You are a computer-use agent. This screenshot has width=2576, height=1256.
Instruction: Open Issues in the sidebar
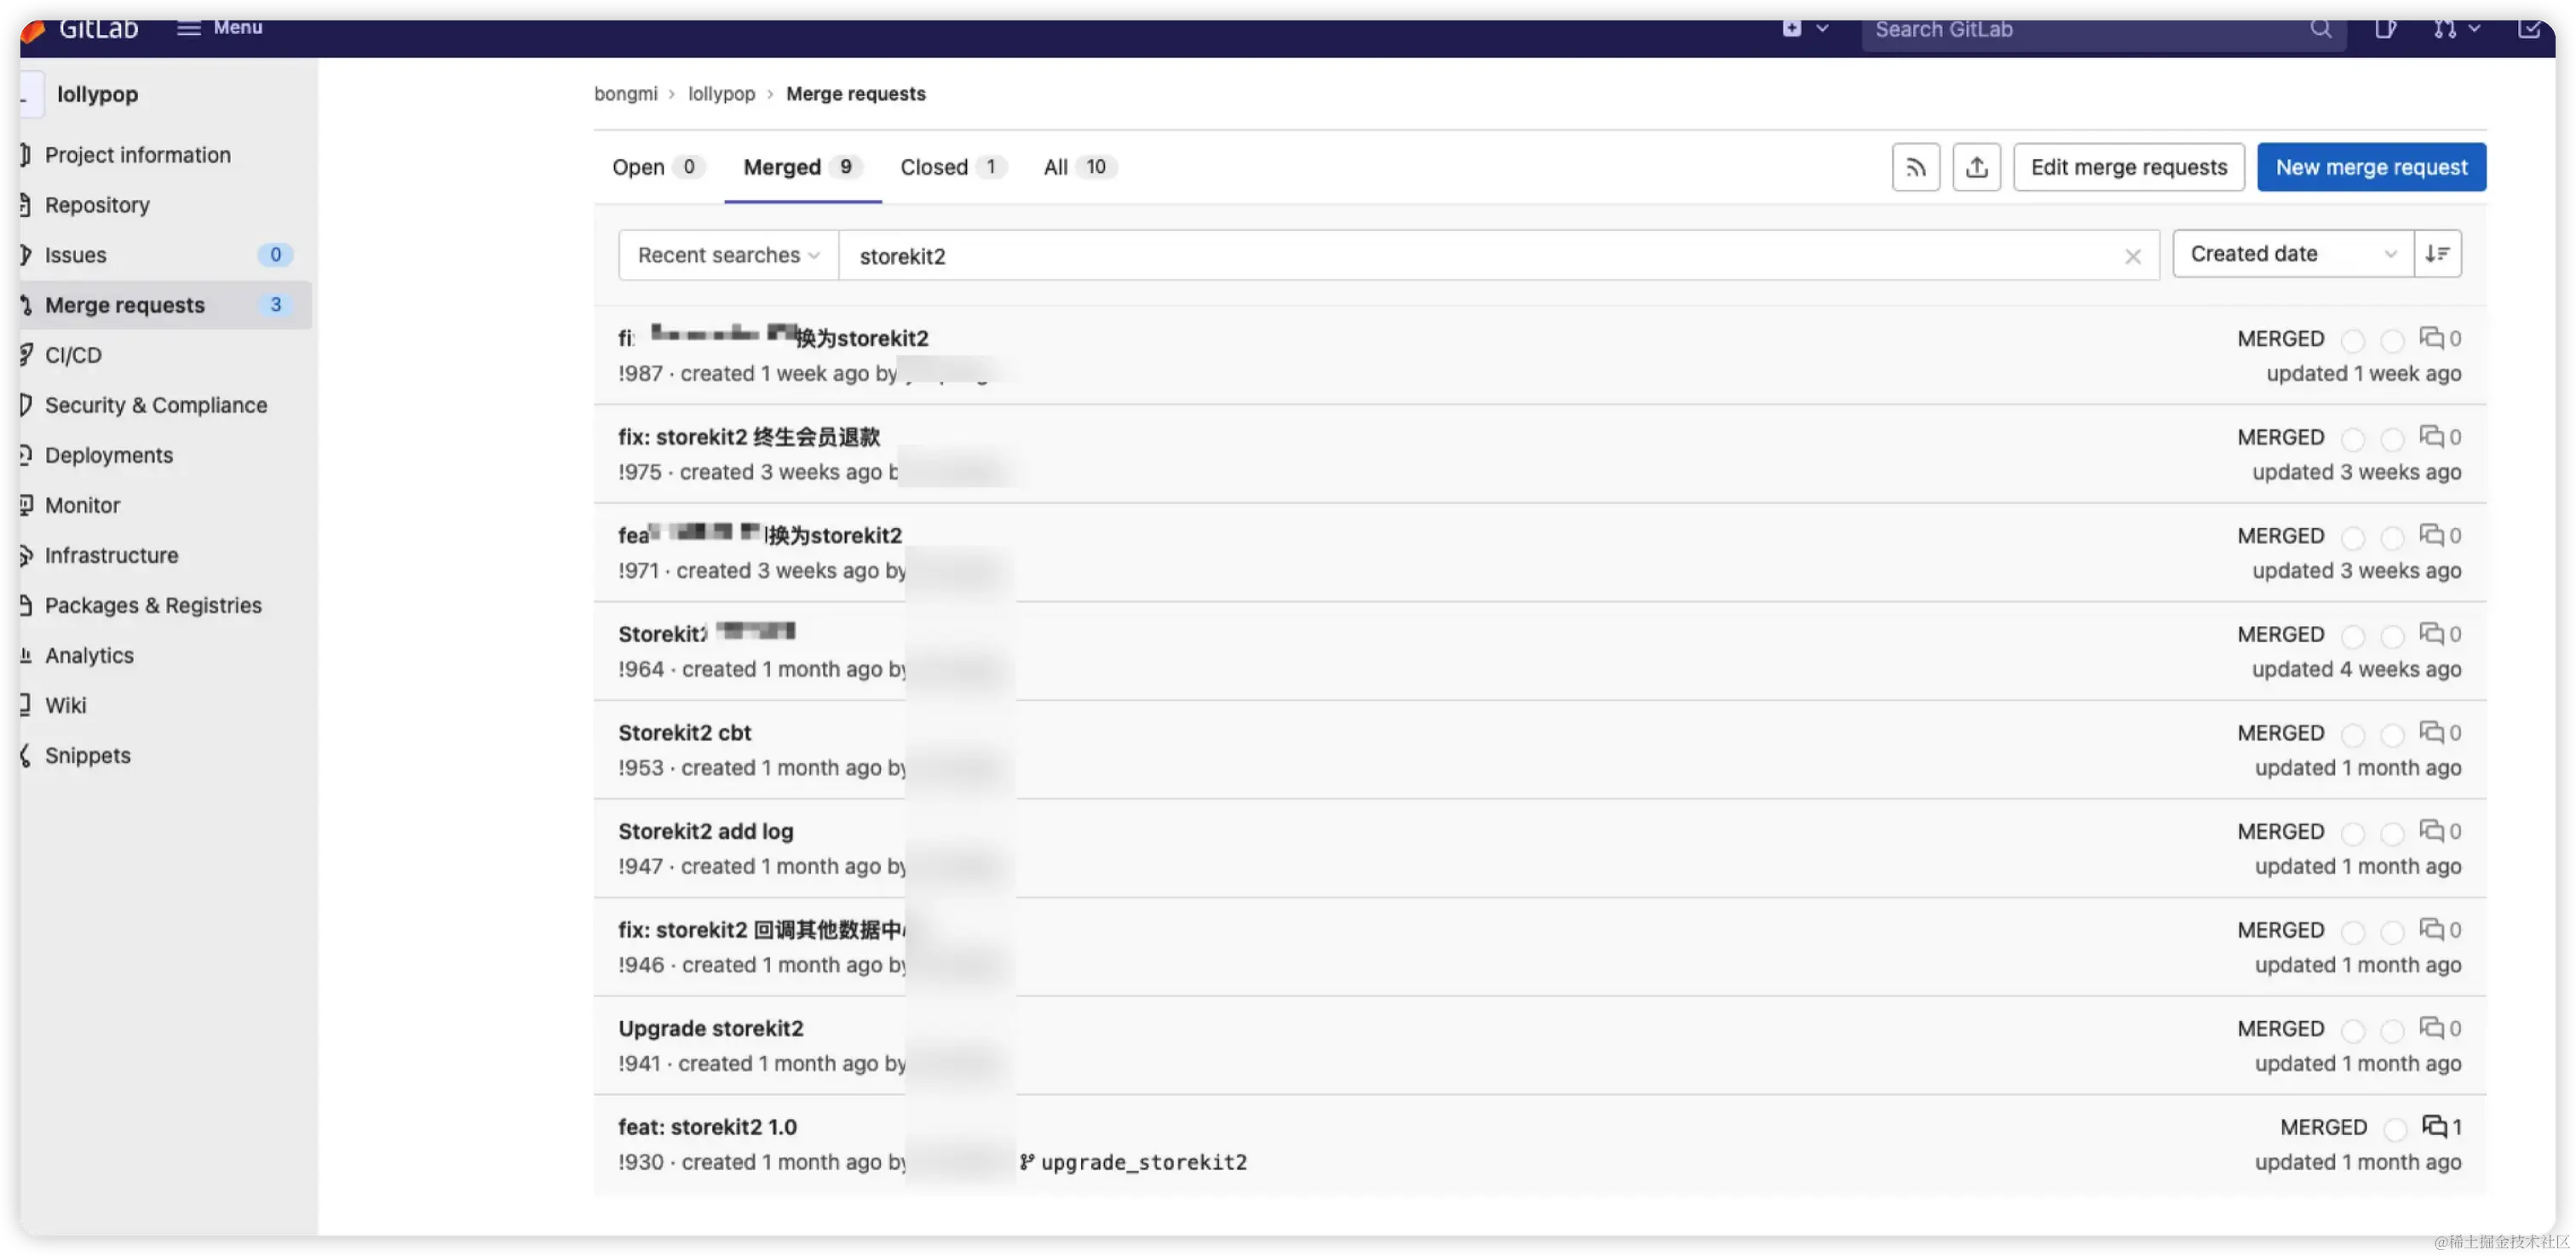pos(75,255)
